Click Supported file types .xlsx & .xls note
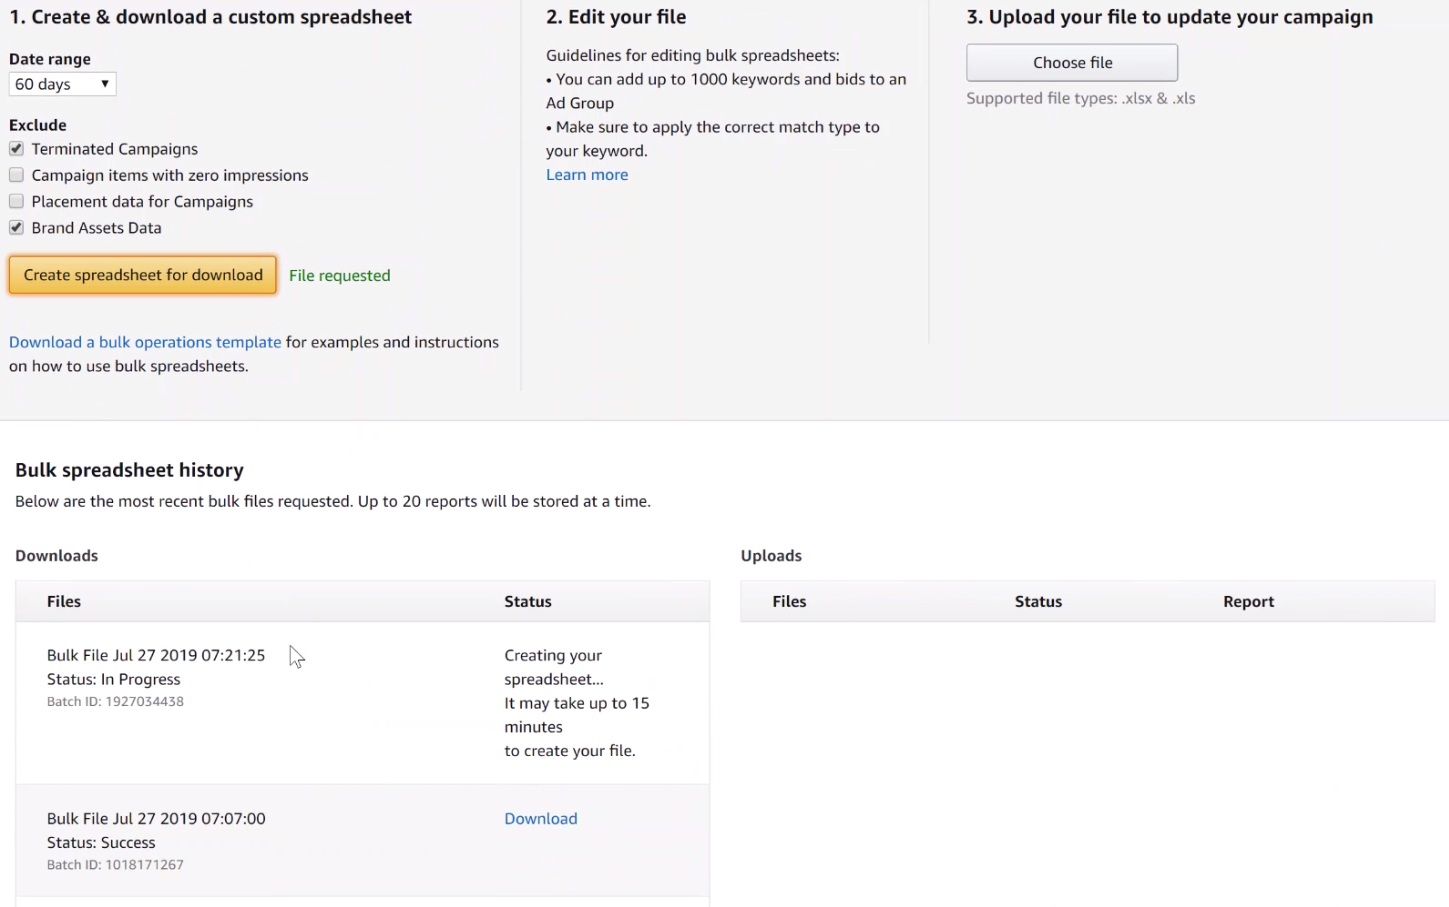 click(x=1080, y=99)
